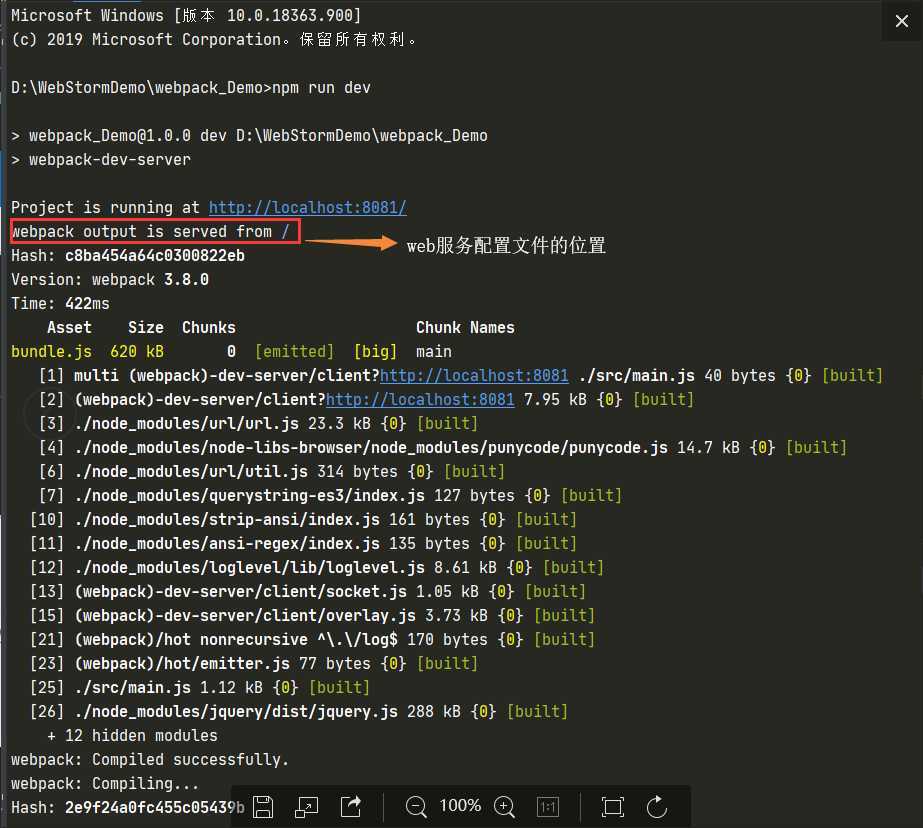Click loglevel.js row [12]
Viewport: 923px width, 828px height.
(317, 567)
